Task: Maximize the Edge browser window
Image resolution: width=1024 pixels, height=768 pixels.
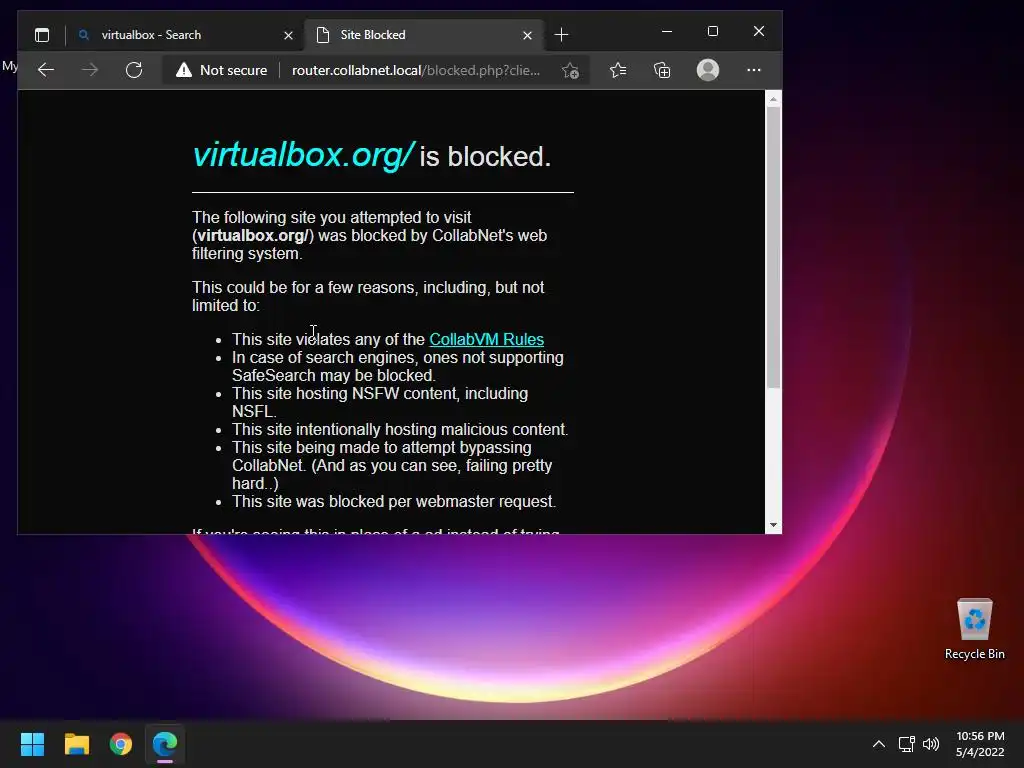Action: tap(712, 31)
